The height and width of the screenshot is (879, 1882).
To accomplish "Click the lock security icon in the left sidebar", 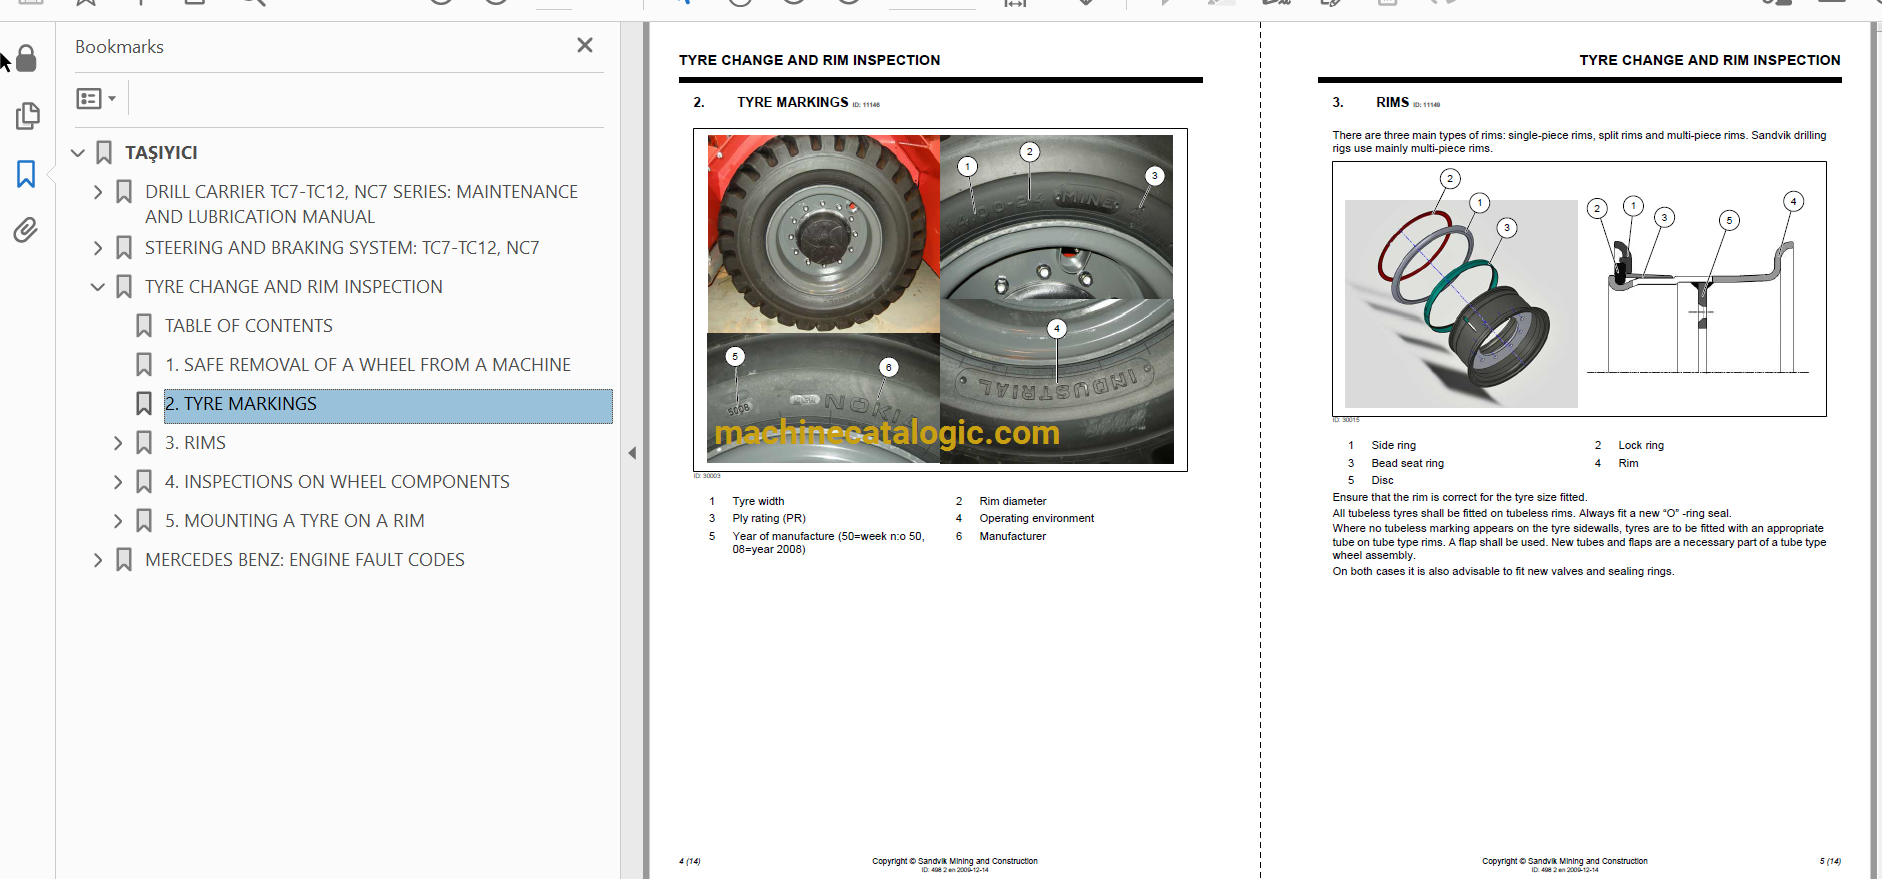I will [x=27, y=59].
